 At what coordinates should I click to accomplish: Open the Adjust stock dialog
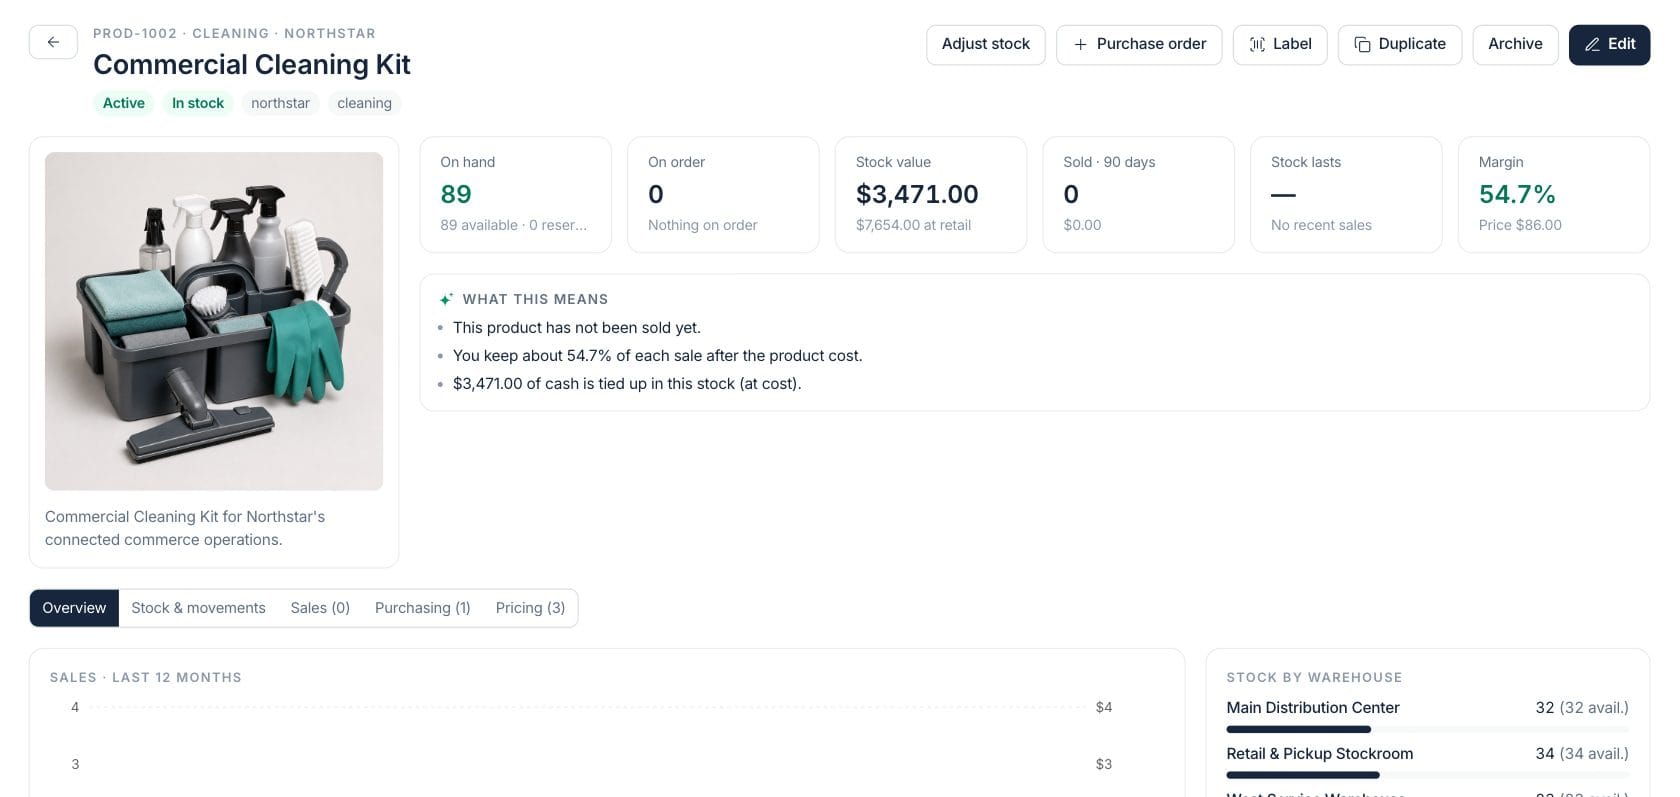pos(985,45)
